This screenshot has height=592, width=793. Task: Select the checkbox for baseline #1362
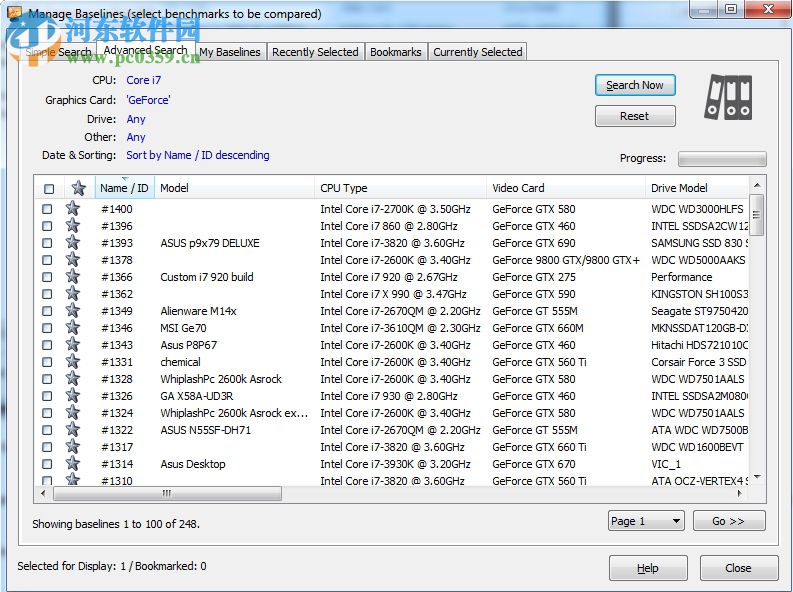tap(47, 294)
